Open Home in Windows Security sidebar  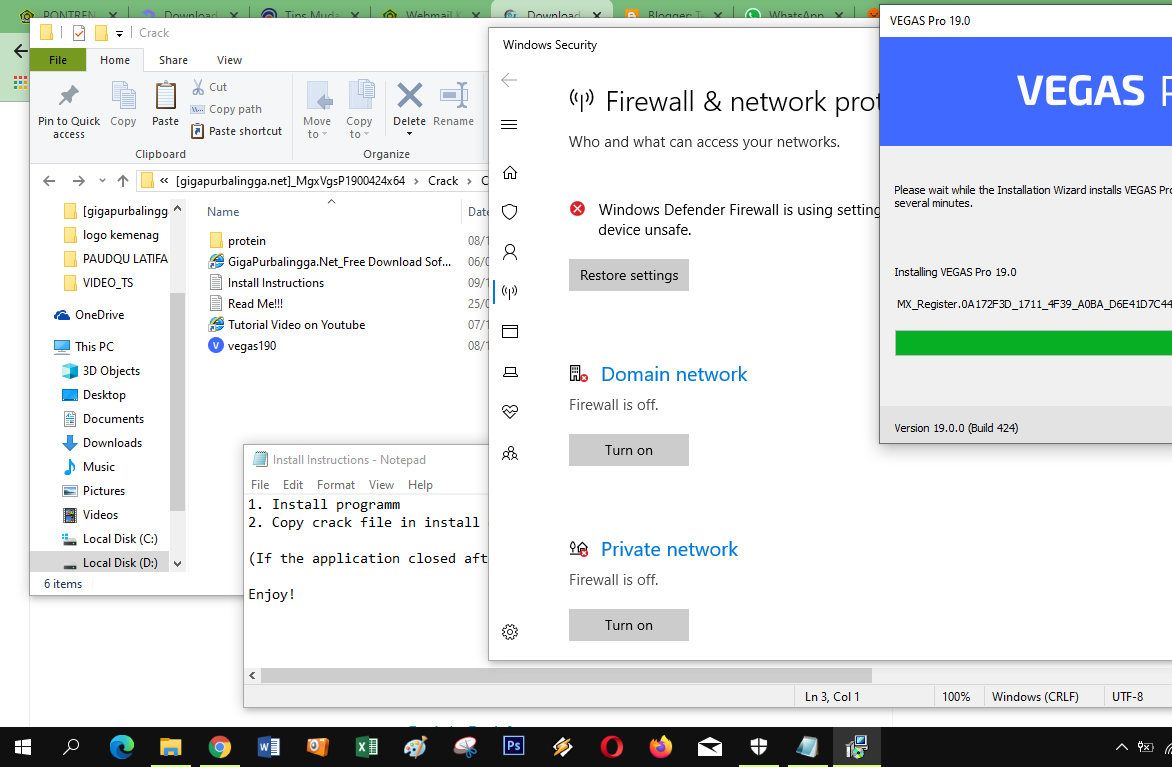click(510, 173)
